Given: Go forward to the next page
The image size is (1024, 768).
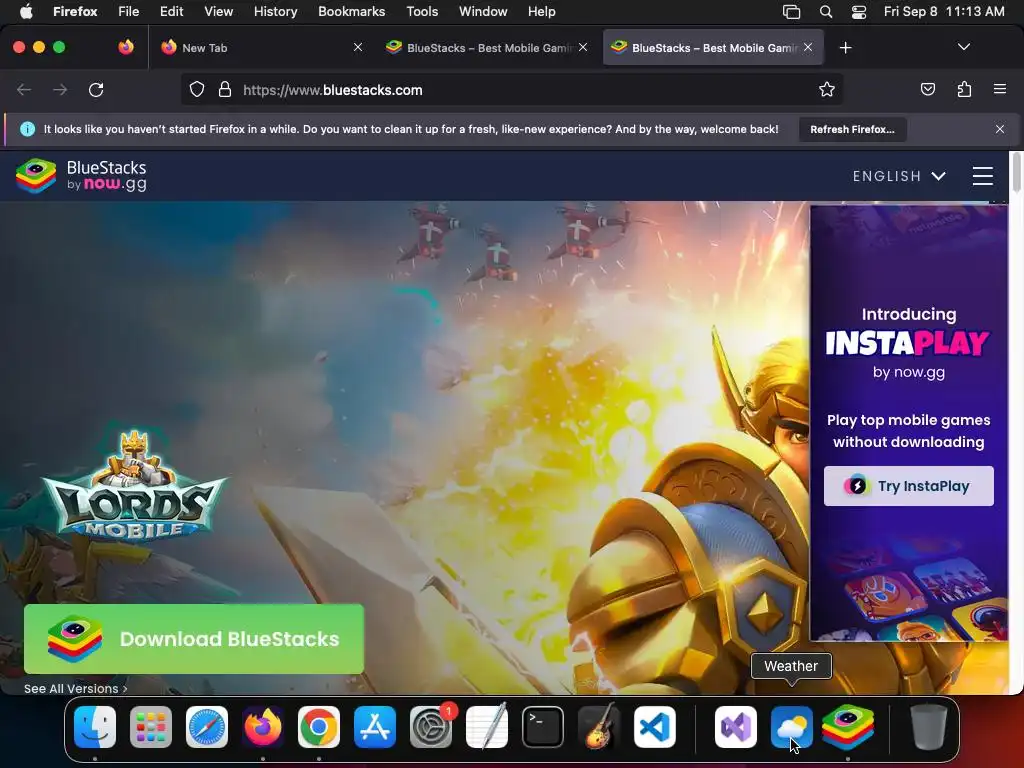Looking at the screenshot, I should [60, 89].
